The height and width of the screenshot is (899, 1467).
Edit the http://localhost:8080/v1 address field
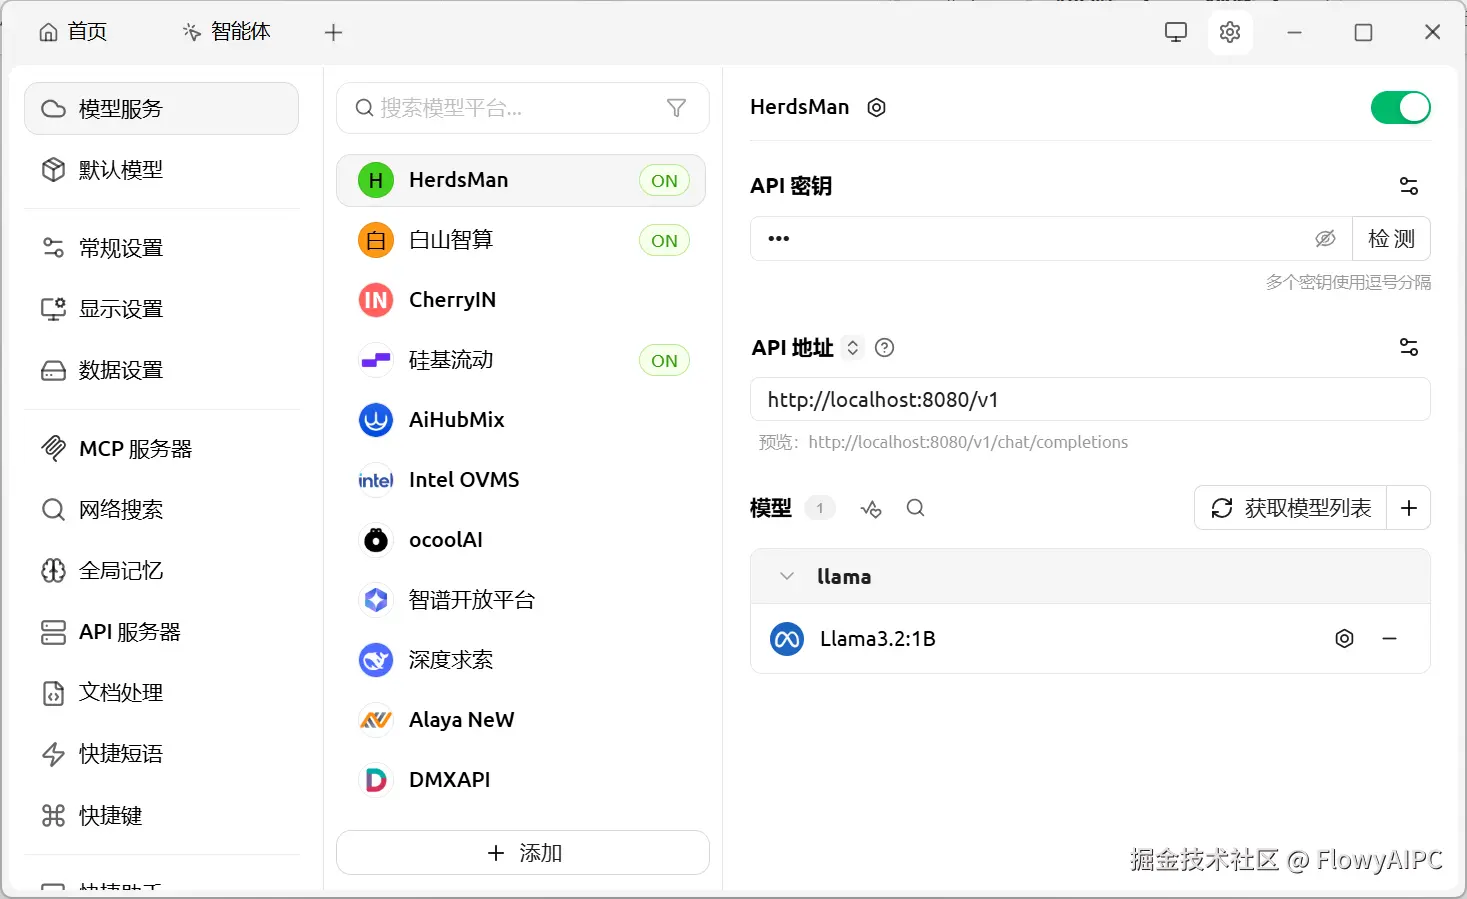[1090, 399]
